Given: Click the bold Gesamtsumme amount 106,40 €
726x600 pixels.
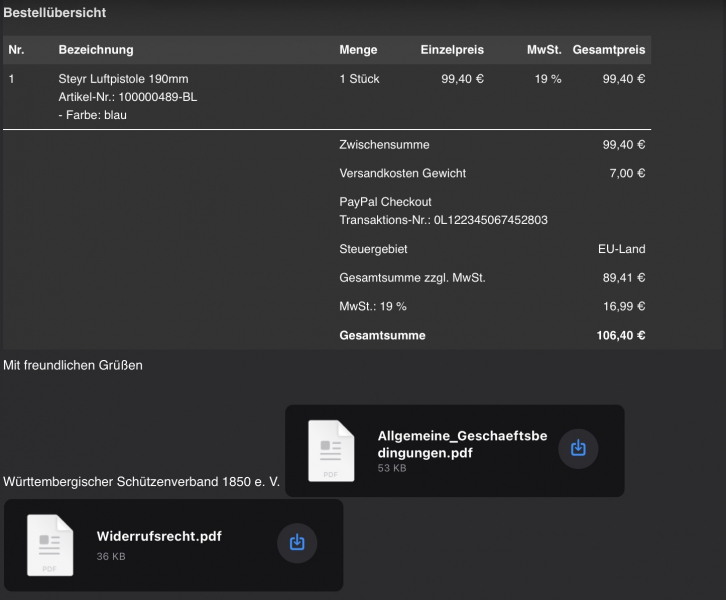Looking at the screenshot, I should [x=620, y=336].
